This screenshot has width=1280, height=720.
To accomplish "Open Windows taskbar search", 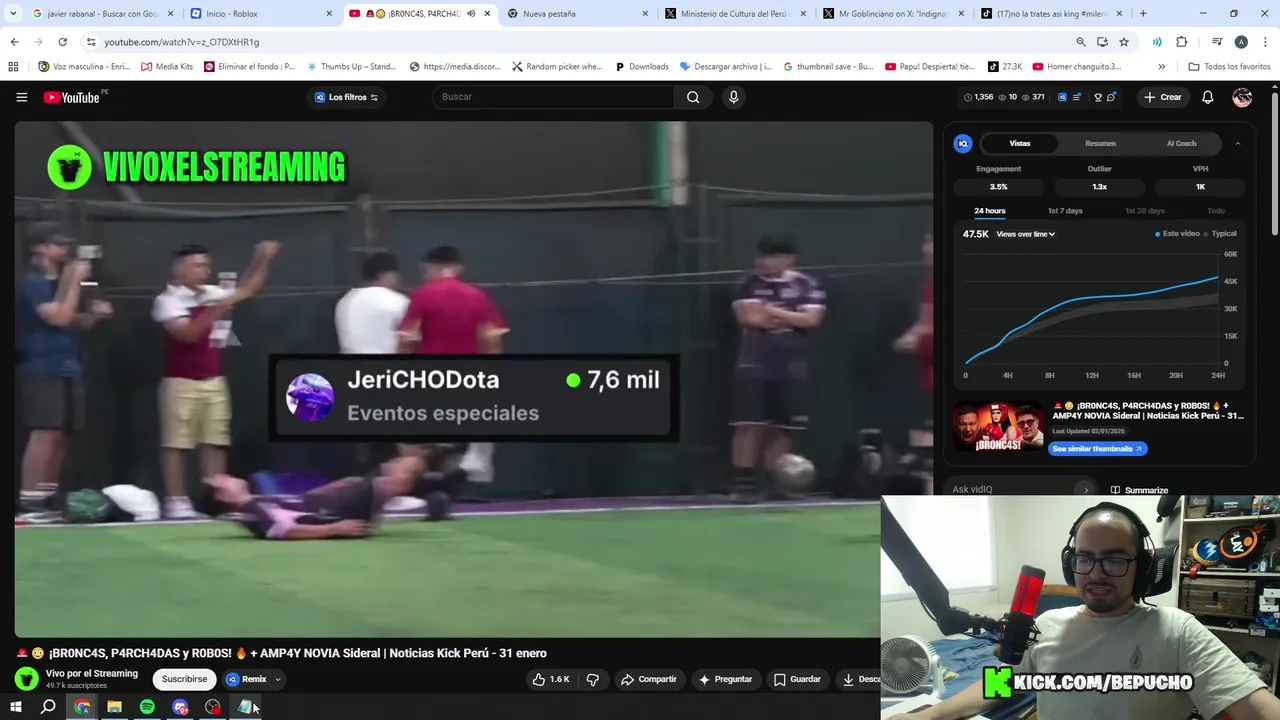I will point(48,707).
